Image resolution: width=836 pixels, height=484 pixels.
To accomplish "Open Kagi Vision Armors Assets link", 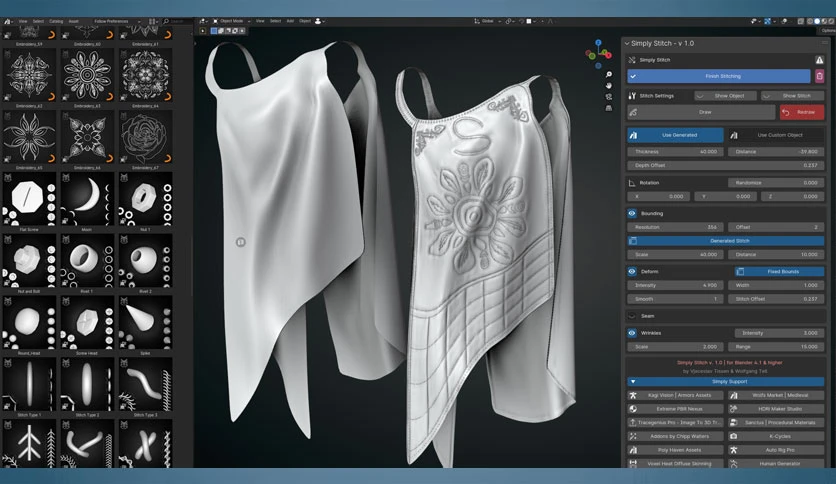I will (x=676, y=396).
